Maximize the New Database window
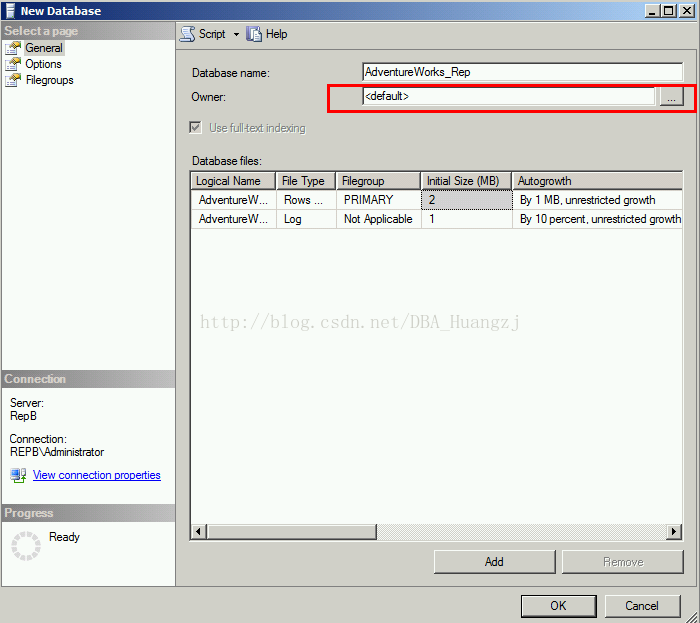The height and width of the screenshot is (623, 700). (x=669, y=11)
